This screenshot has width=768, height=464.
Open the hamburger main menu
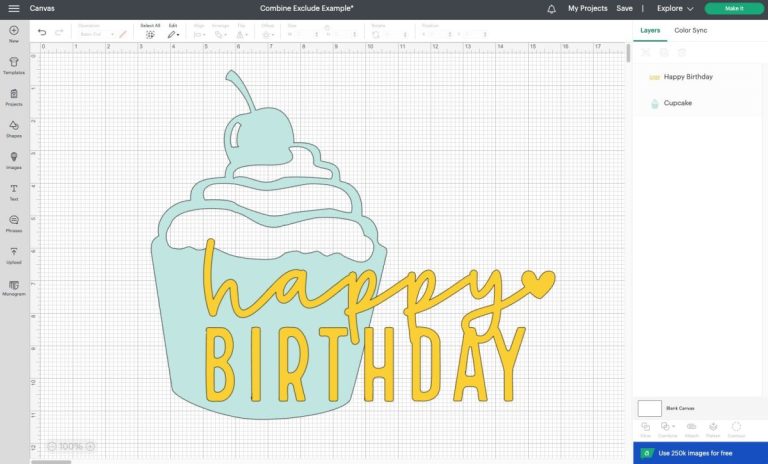pyautogui.click(x=14, y=8)
